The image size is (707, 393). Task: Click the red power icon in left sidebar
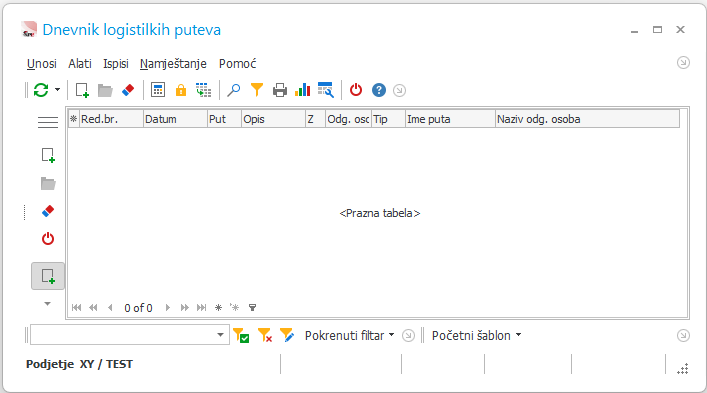click(48, 238)
